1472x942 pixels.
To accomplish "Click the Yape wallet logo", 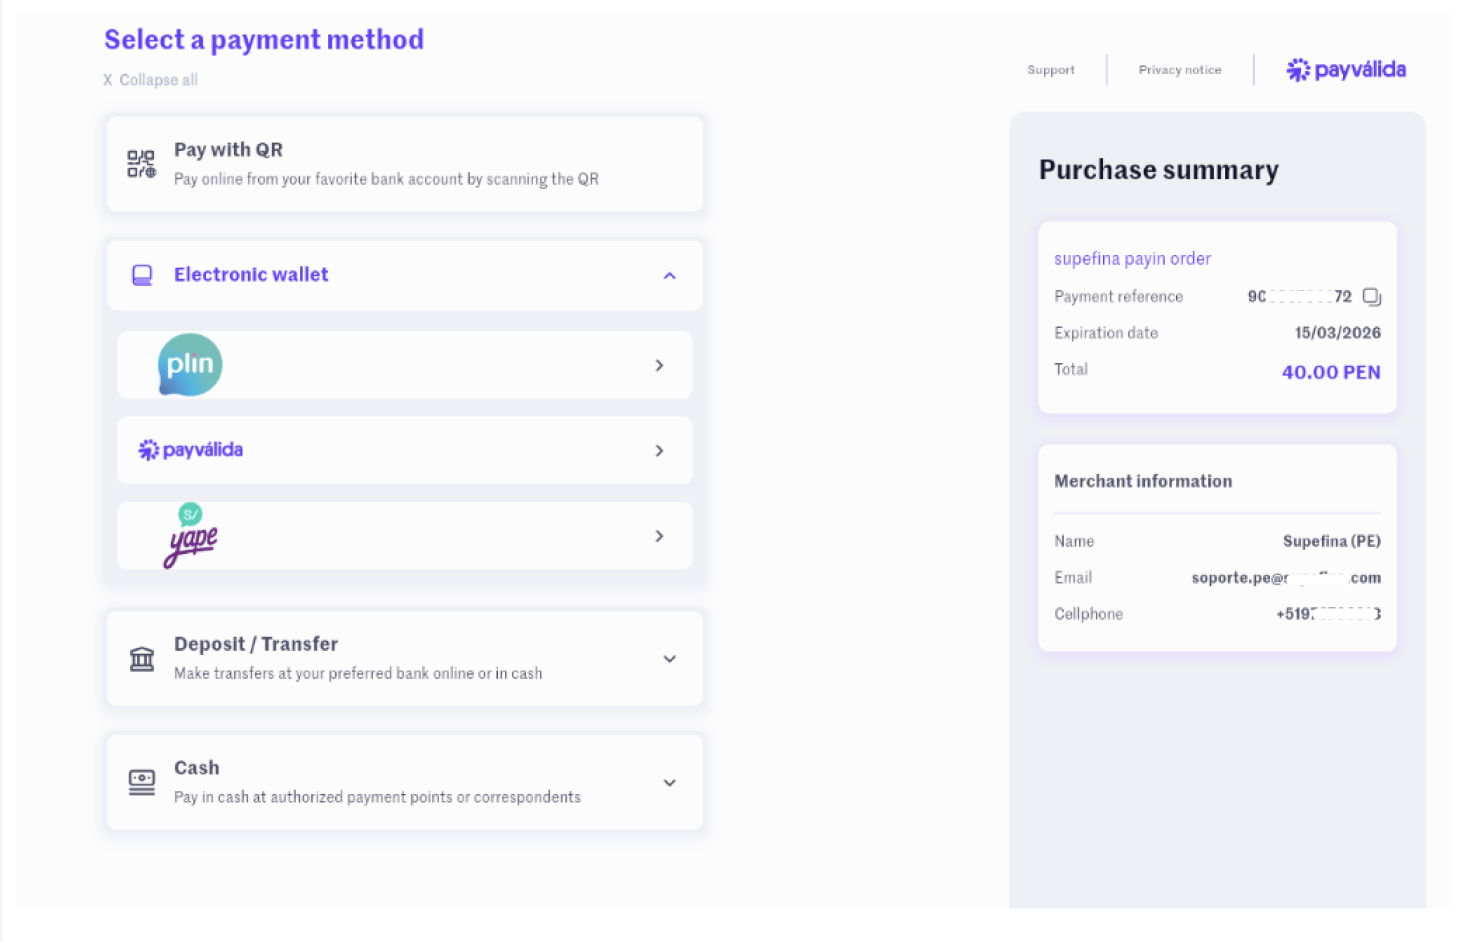I will 190,536.
